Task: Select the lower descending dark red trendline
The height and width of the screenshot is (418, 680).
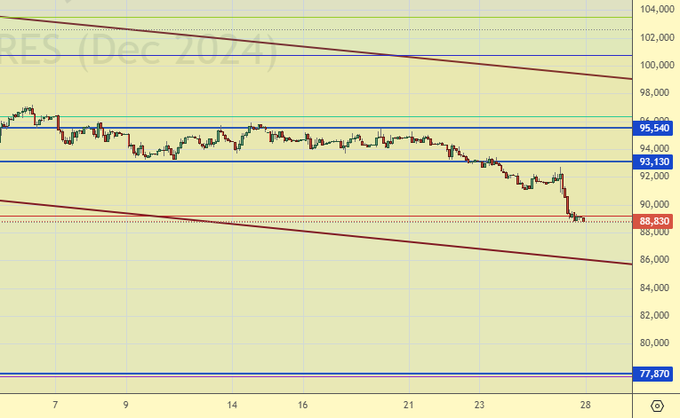Action: [x=300, y=229]
